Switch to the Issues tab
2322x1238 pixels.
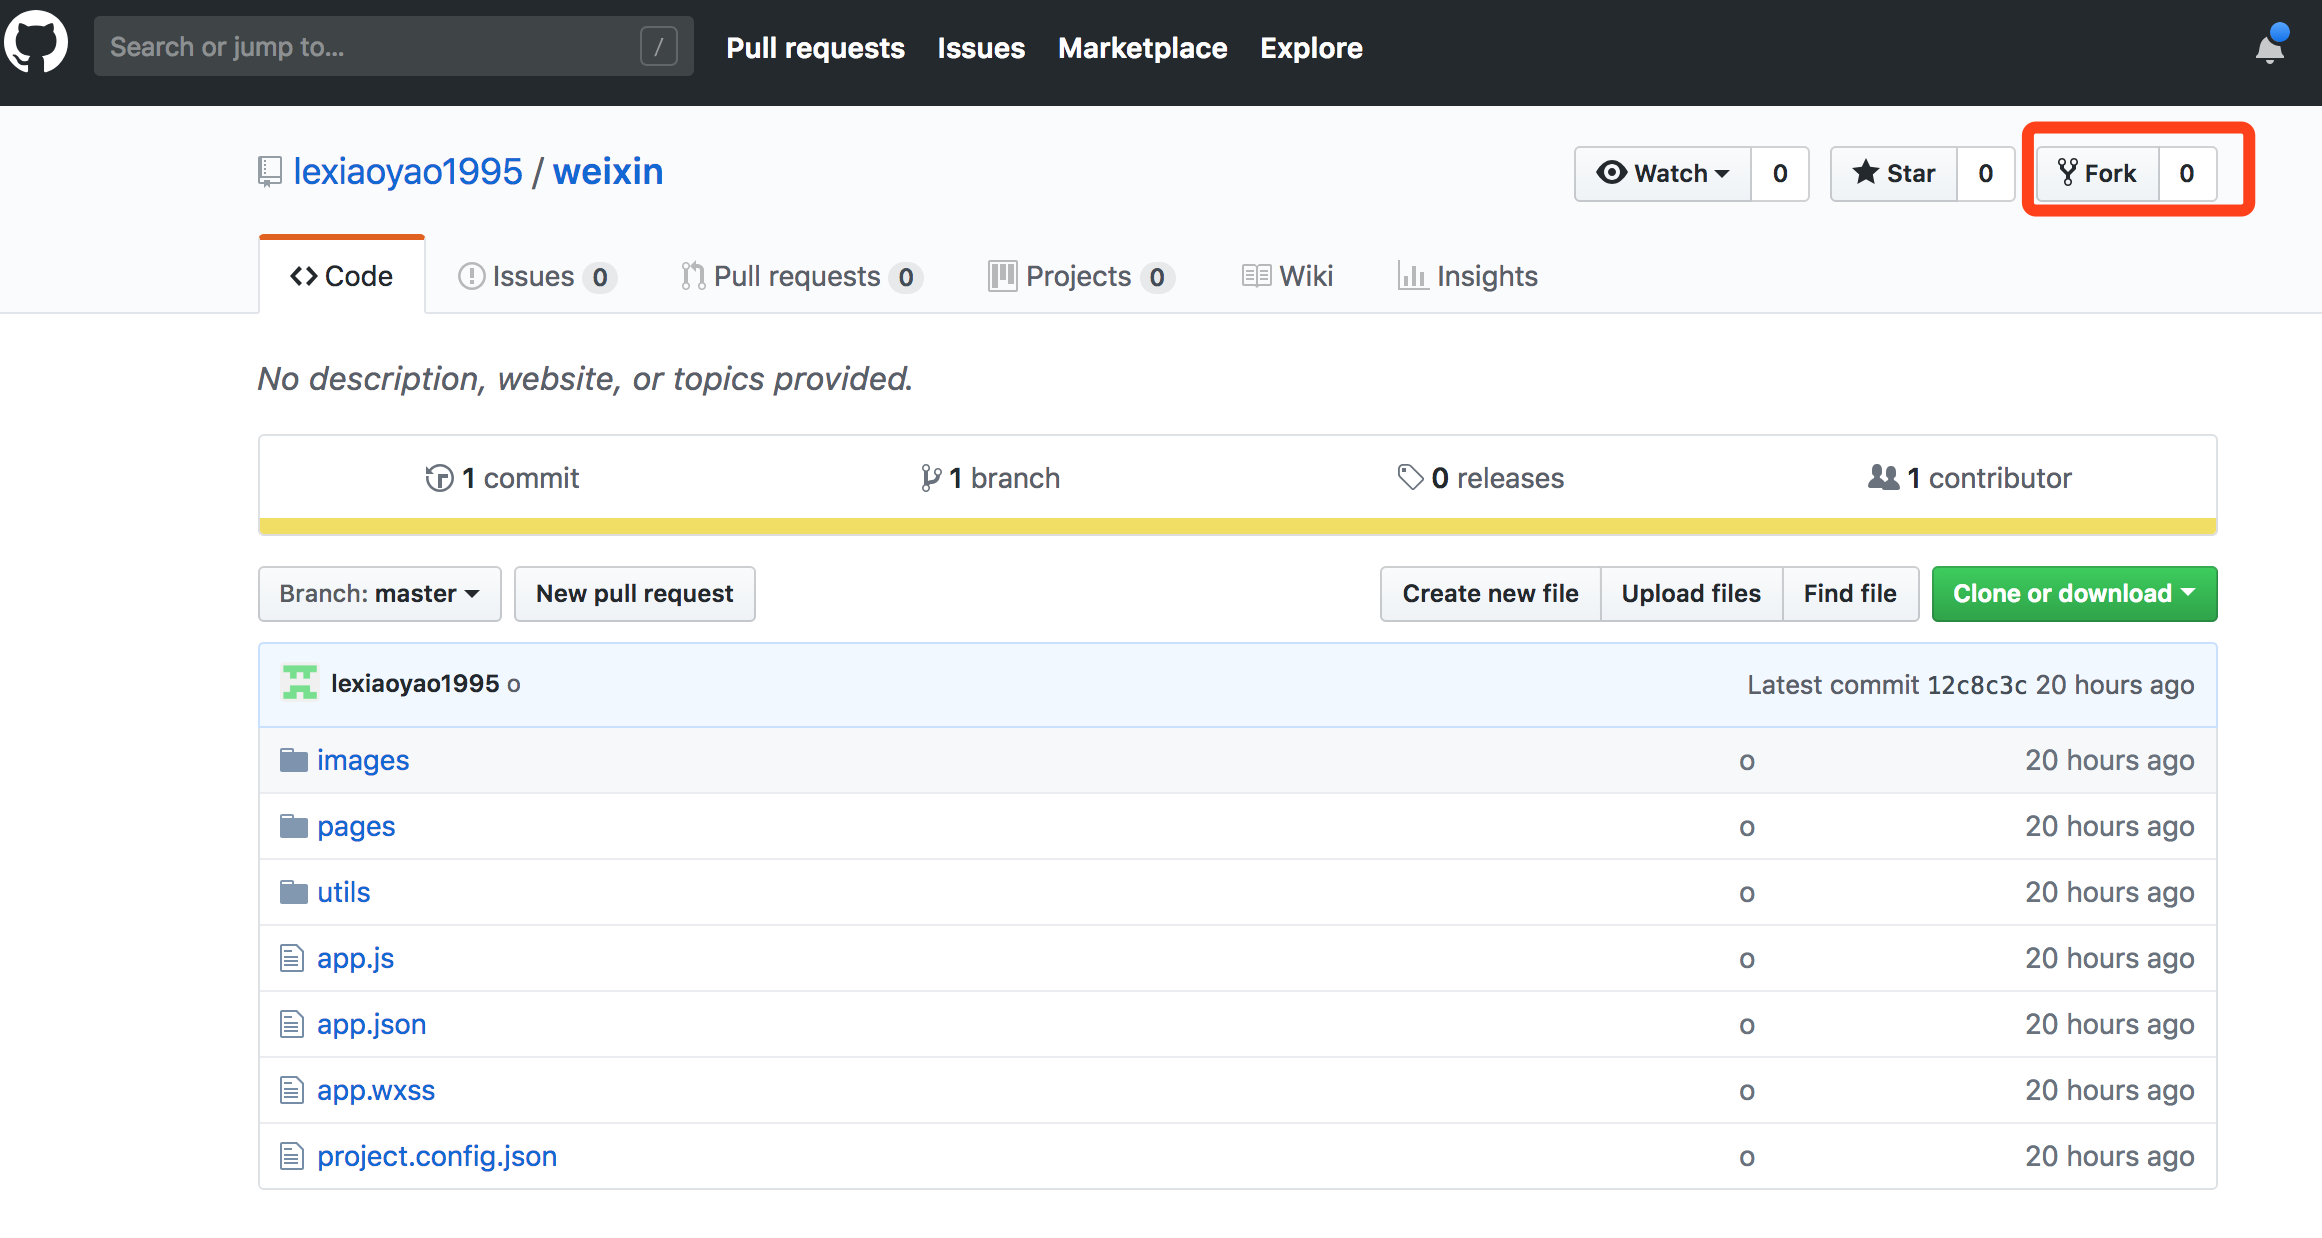point(537,276)
